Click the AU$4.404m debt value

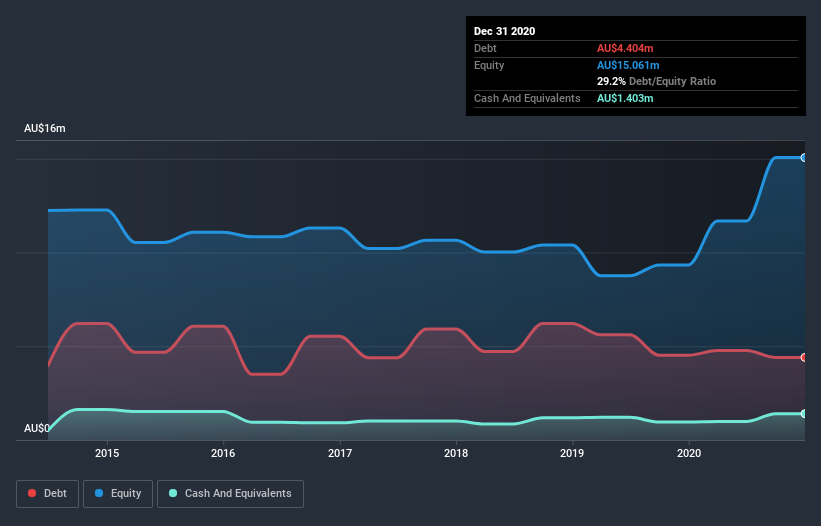(625, 48)
